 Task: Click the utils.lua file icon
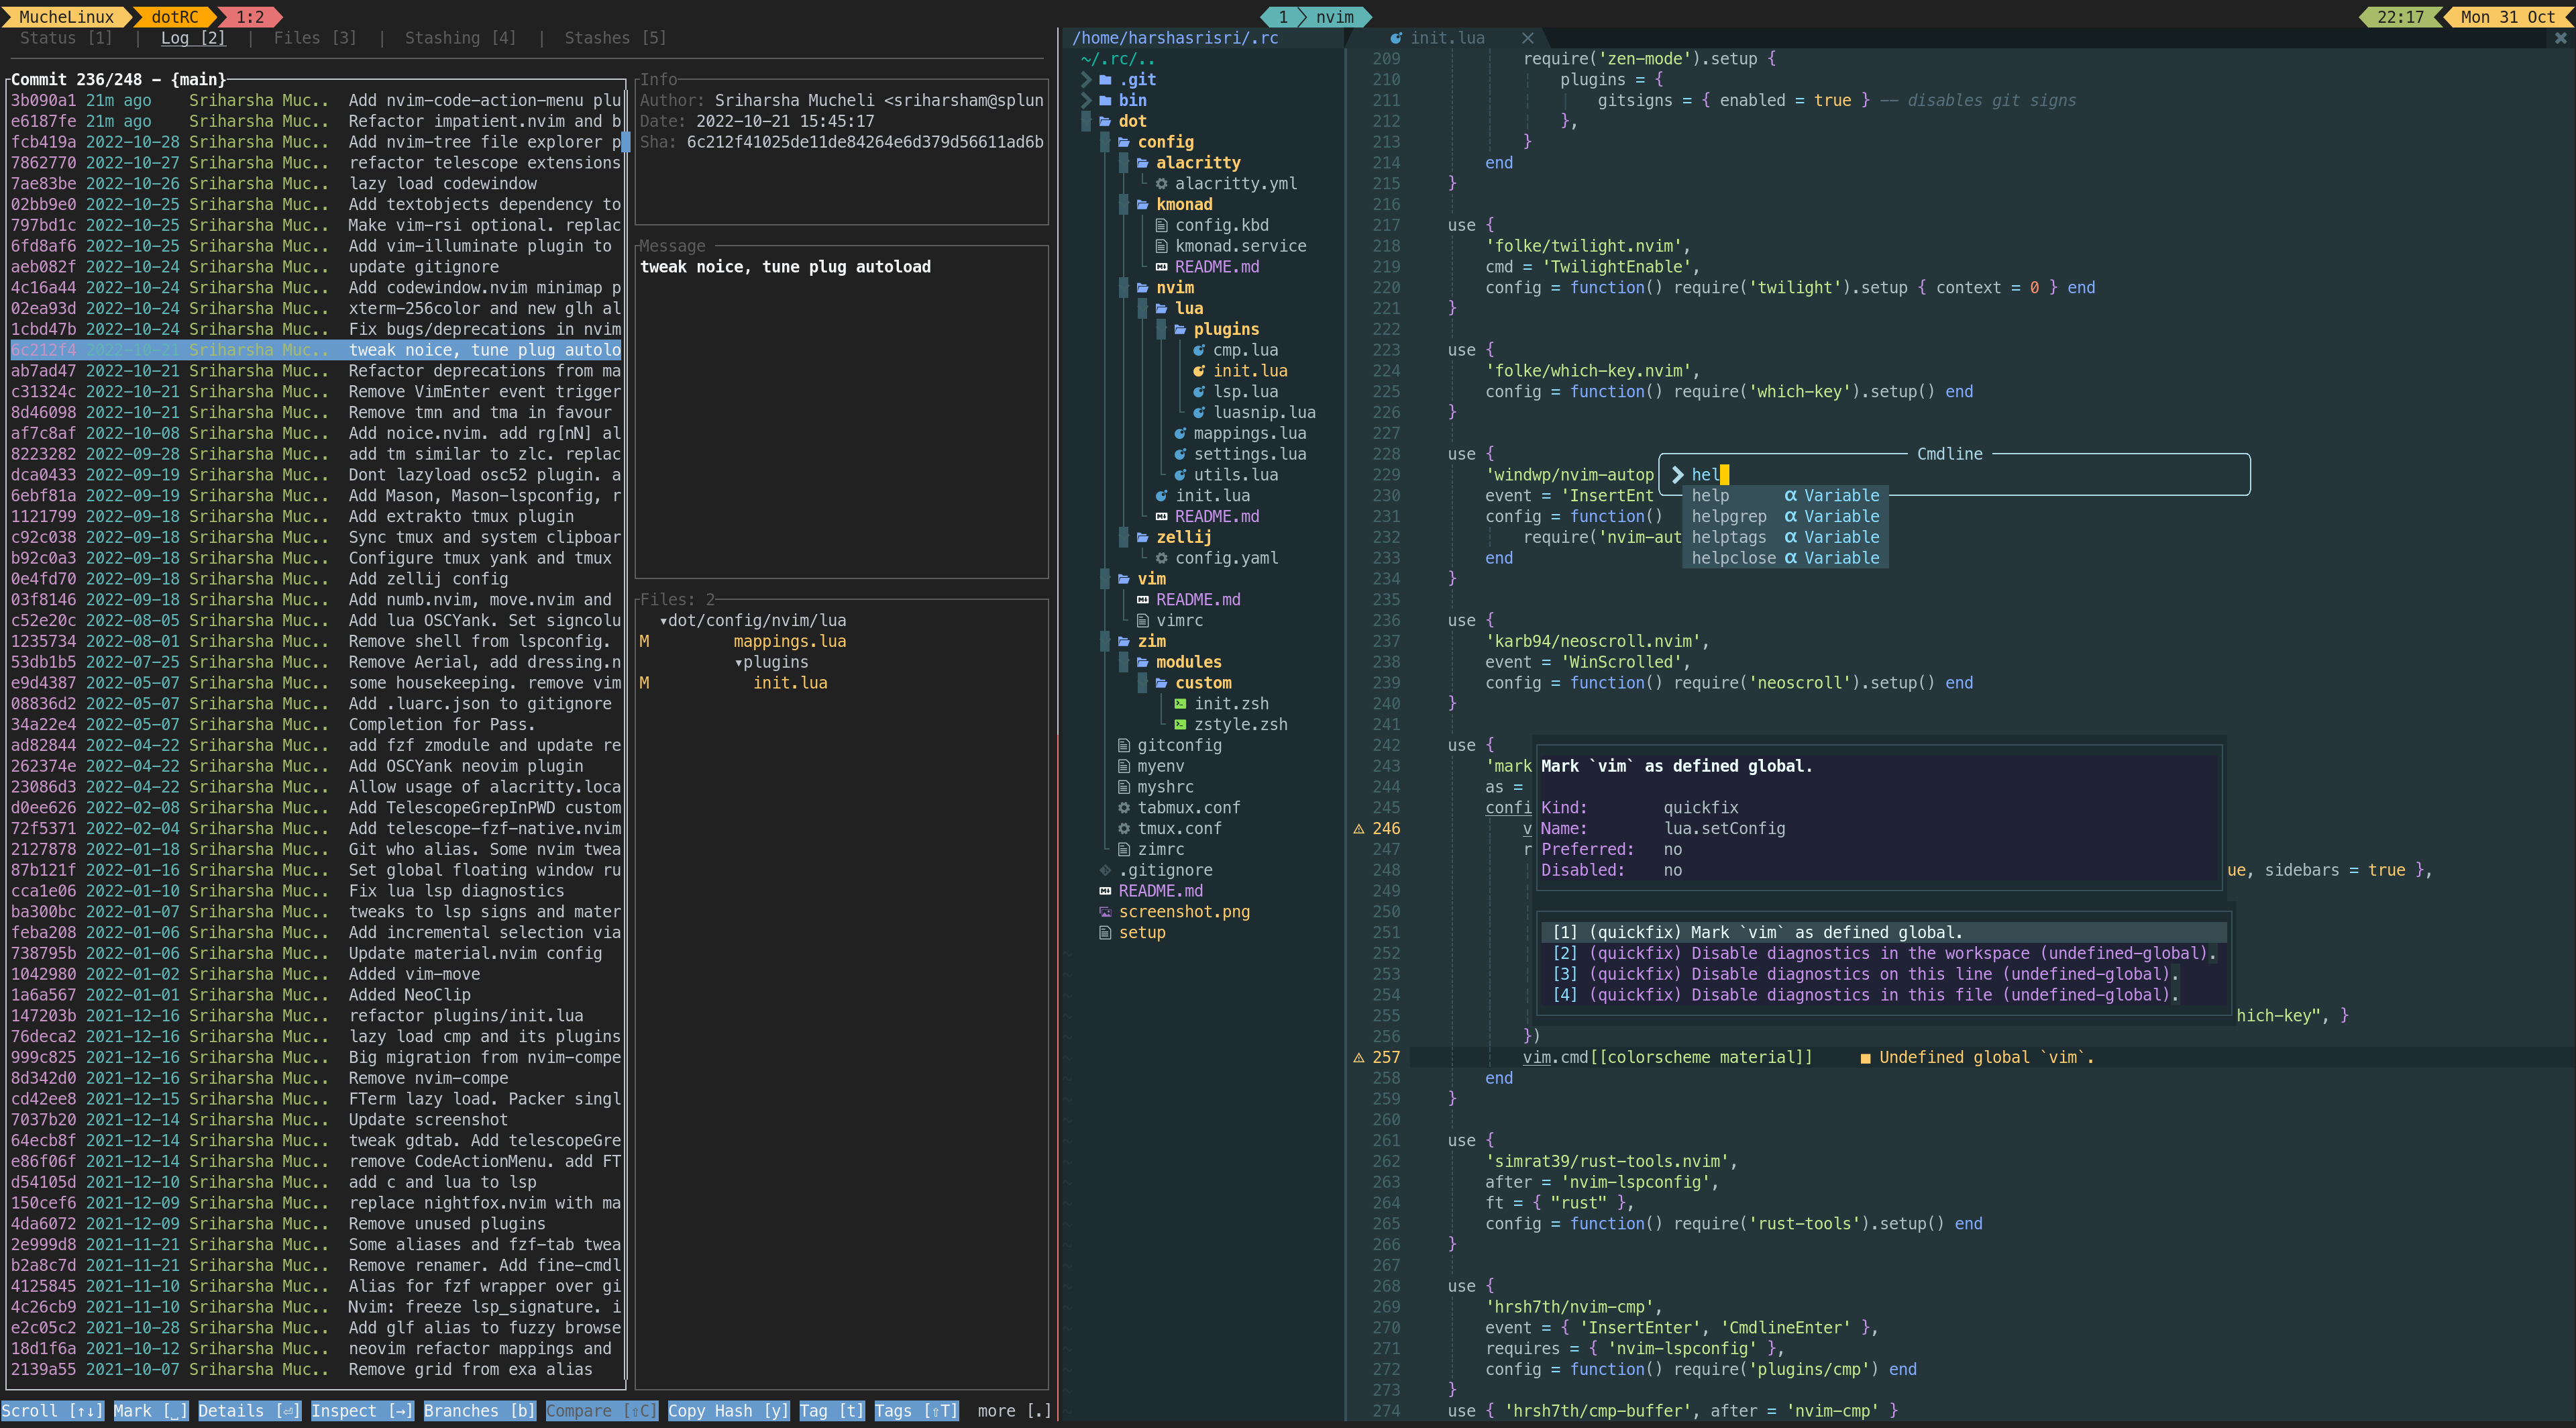(x=1180, y=475)
